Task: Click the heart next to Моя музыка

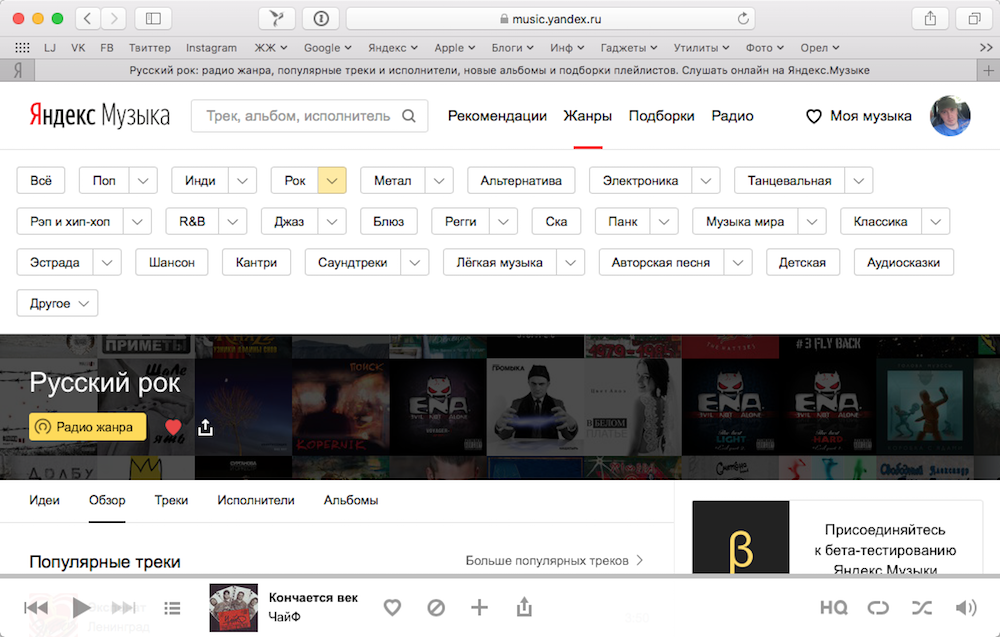Action: tap(814, 117)
